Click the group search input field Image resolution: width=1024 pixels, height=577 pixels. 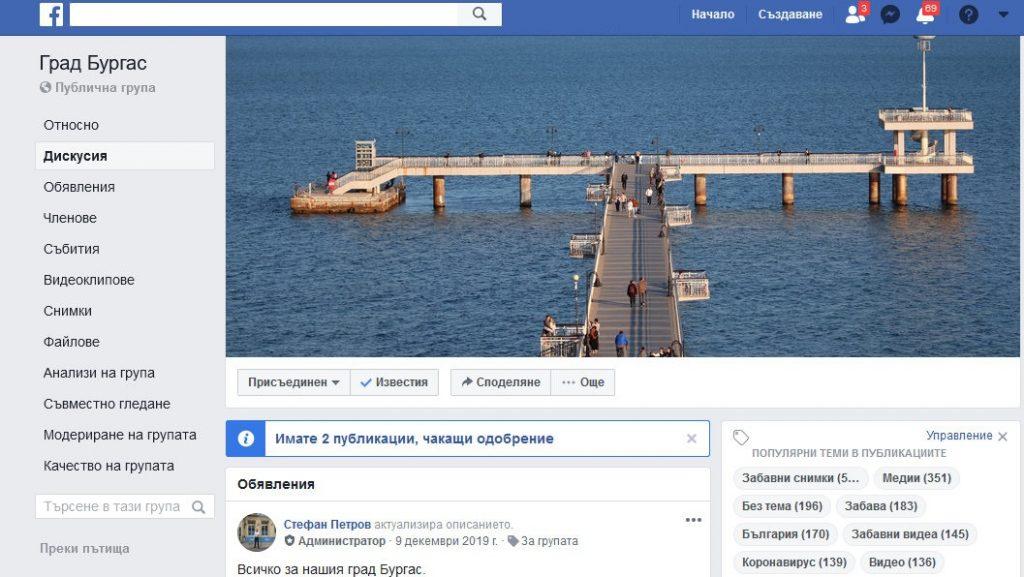(x=112, y=507)
